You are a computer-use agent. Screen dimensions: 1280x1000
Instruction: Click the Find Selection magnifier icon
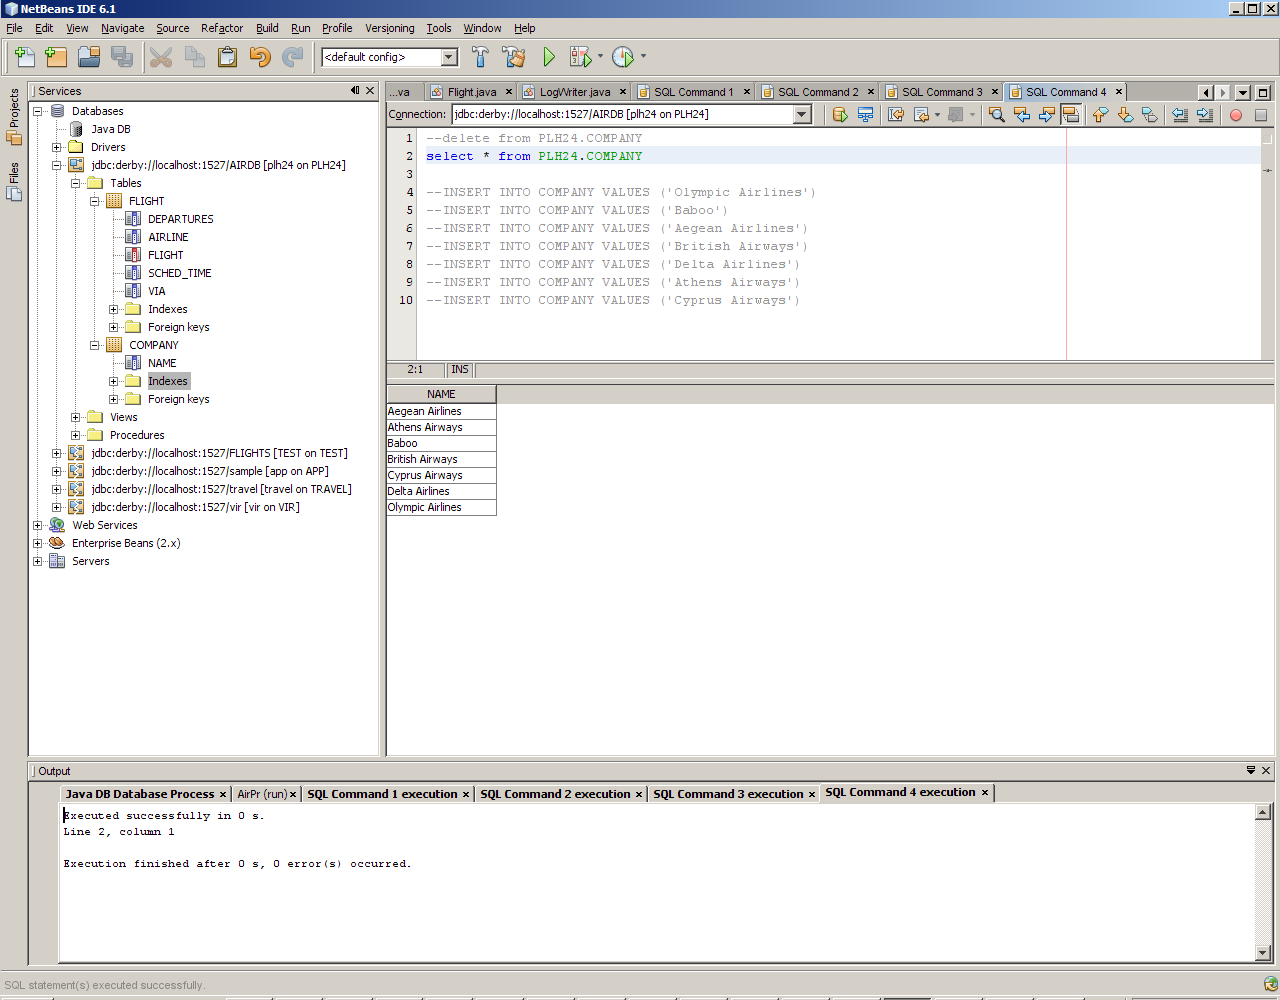pos(997,115)
